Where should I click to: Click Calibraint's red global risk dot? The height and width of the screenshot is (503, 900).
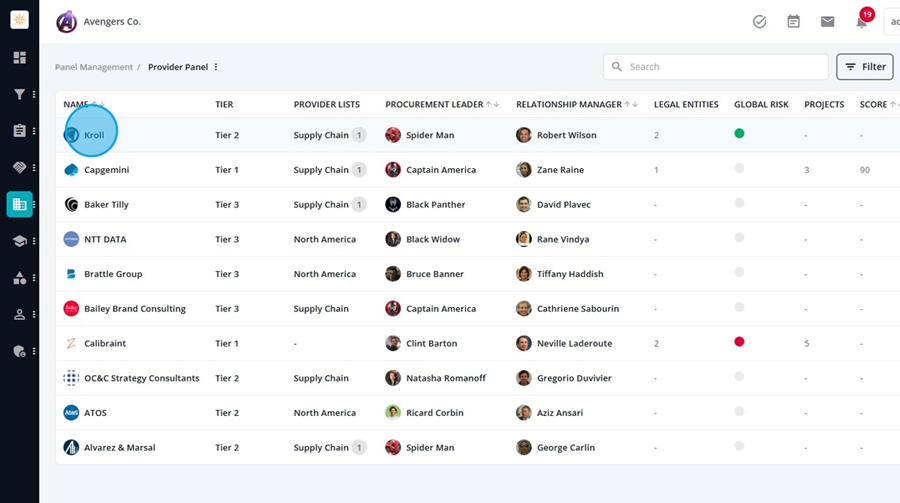pos(739,342)
